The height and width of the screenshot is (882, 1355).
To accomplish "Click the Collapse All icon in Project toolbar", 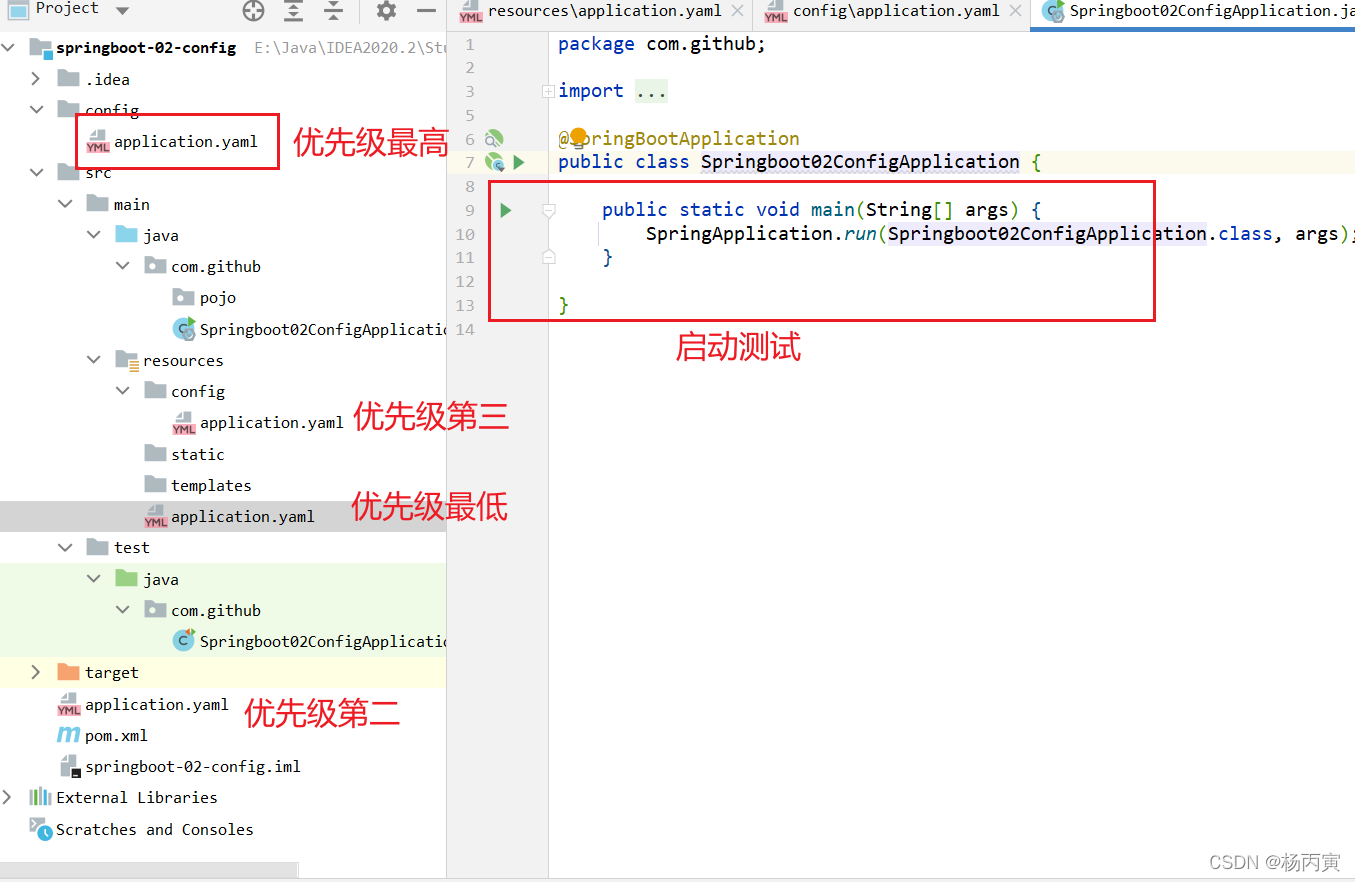I will click(332, 11).
